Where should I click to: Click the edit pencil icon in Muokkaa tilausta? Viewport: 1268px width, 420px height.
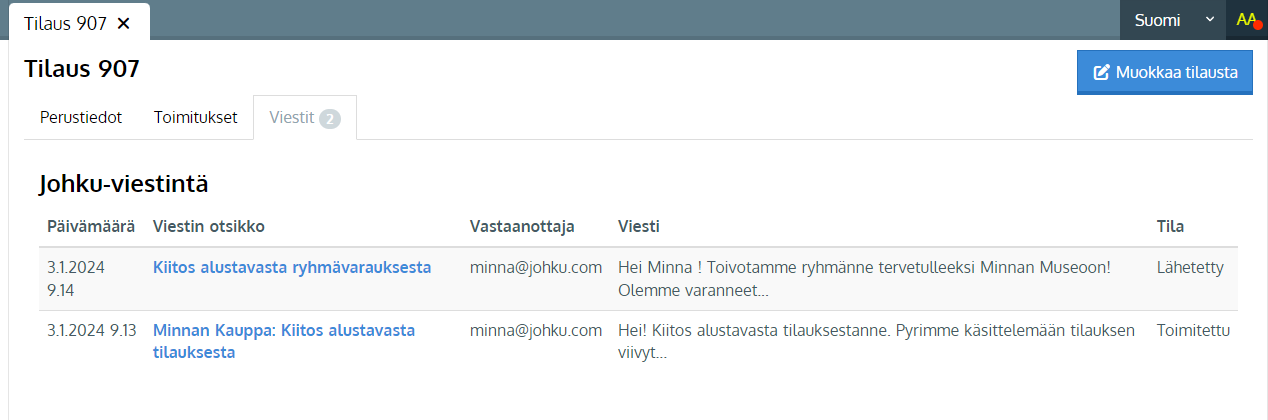(1102, 72)
